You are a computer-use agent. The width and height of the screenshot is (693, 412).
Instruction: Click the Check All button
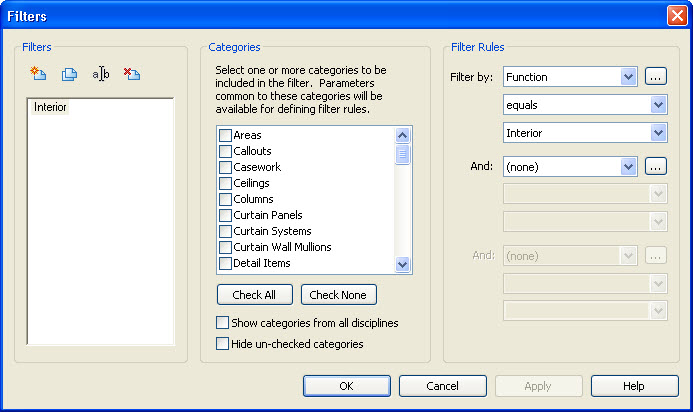[255, 294]
